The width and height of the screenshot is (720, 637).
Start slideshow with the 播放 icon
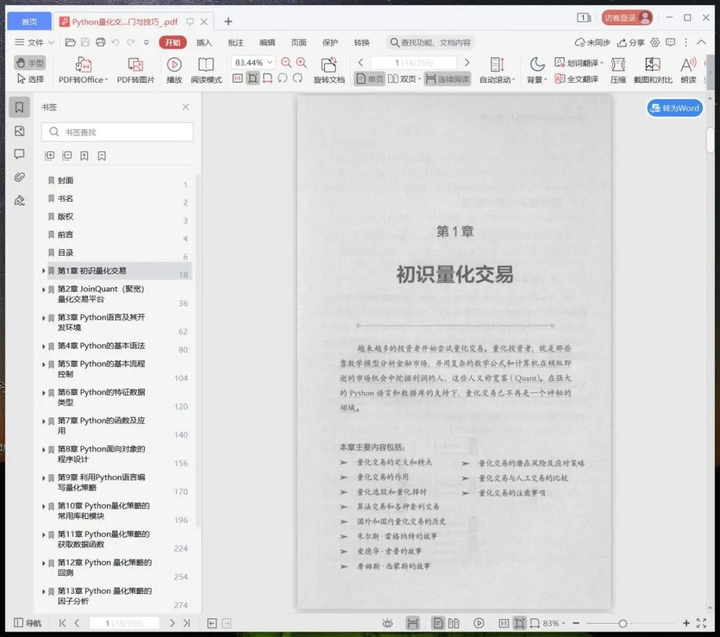pos(174,70)
